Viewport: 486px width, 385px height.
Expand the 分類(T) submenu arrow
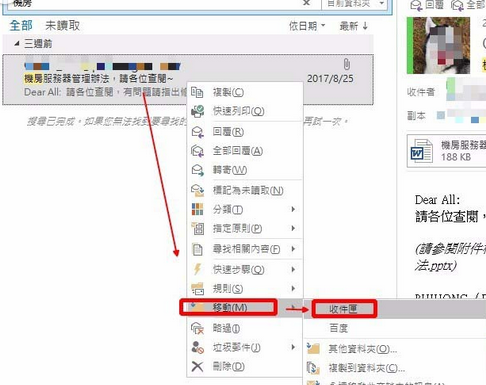click(293, 209)
